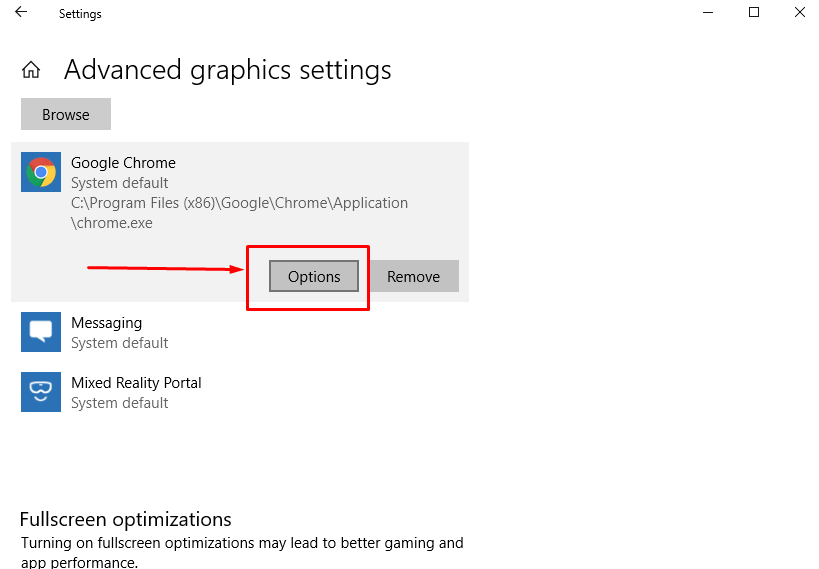Viewport: 819px width, 569px height.
Task: Click System default under Messaging
Action: 120,343
